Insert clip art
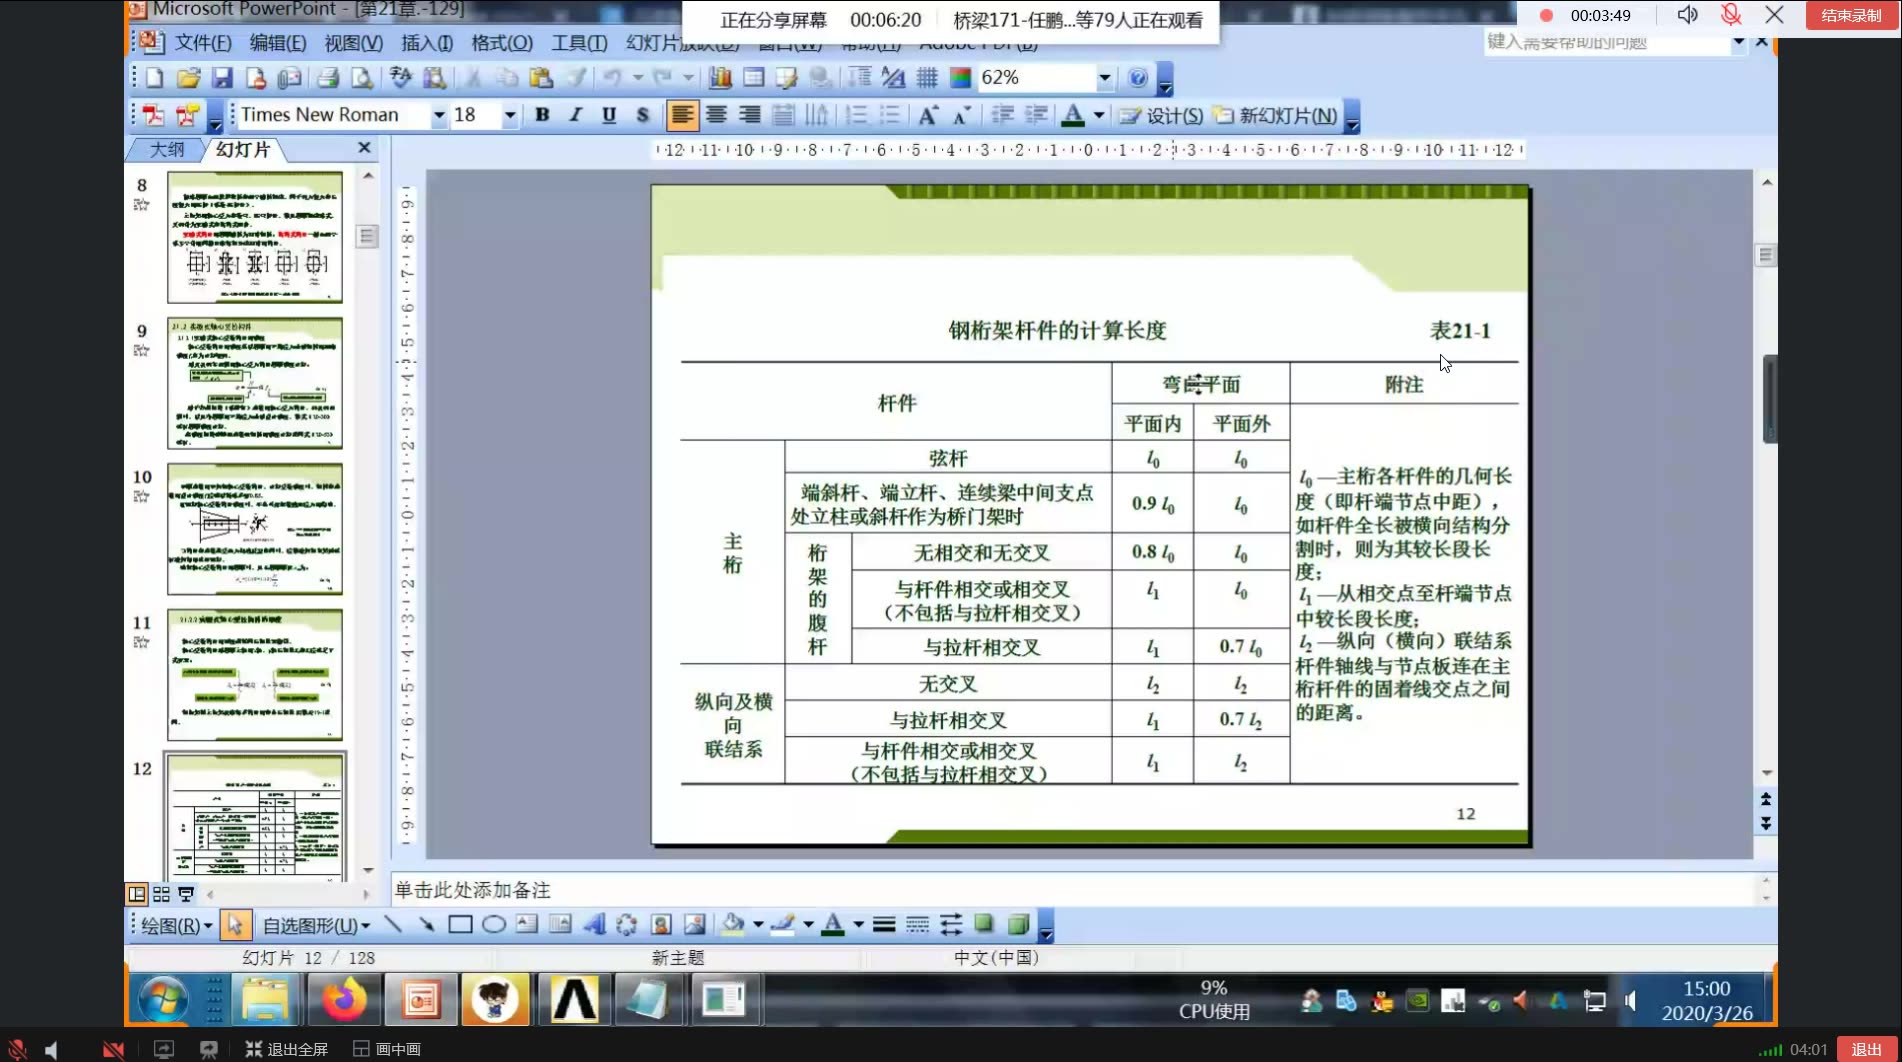 661,925
